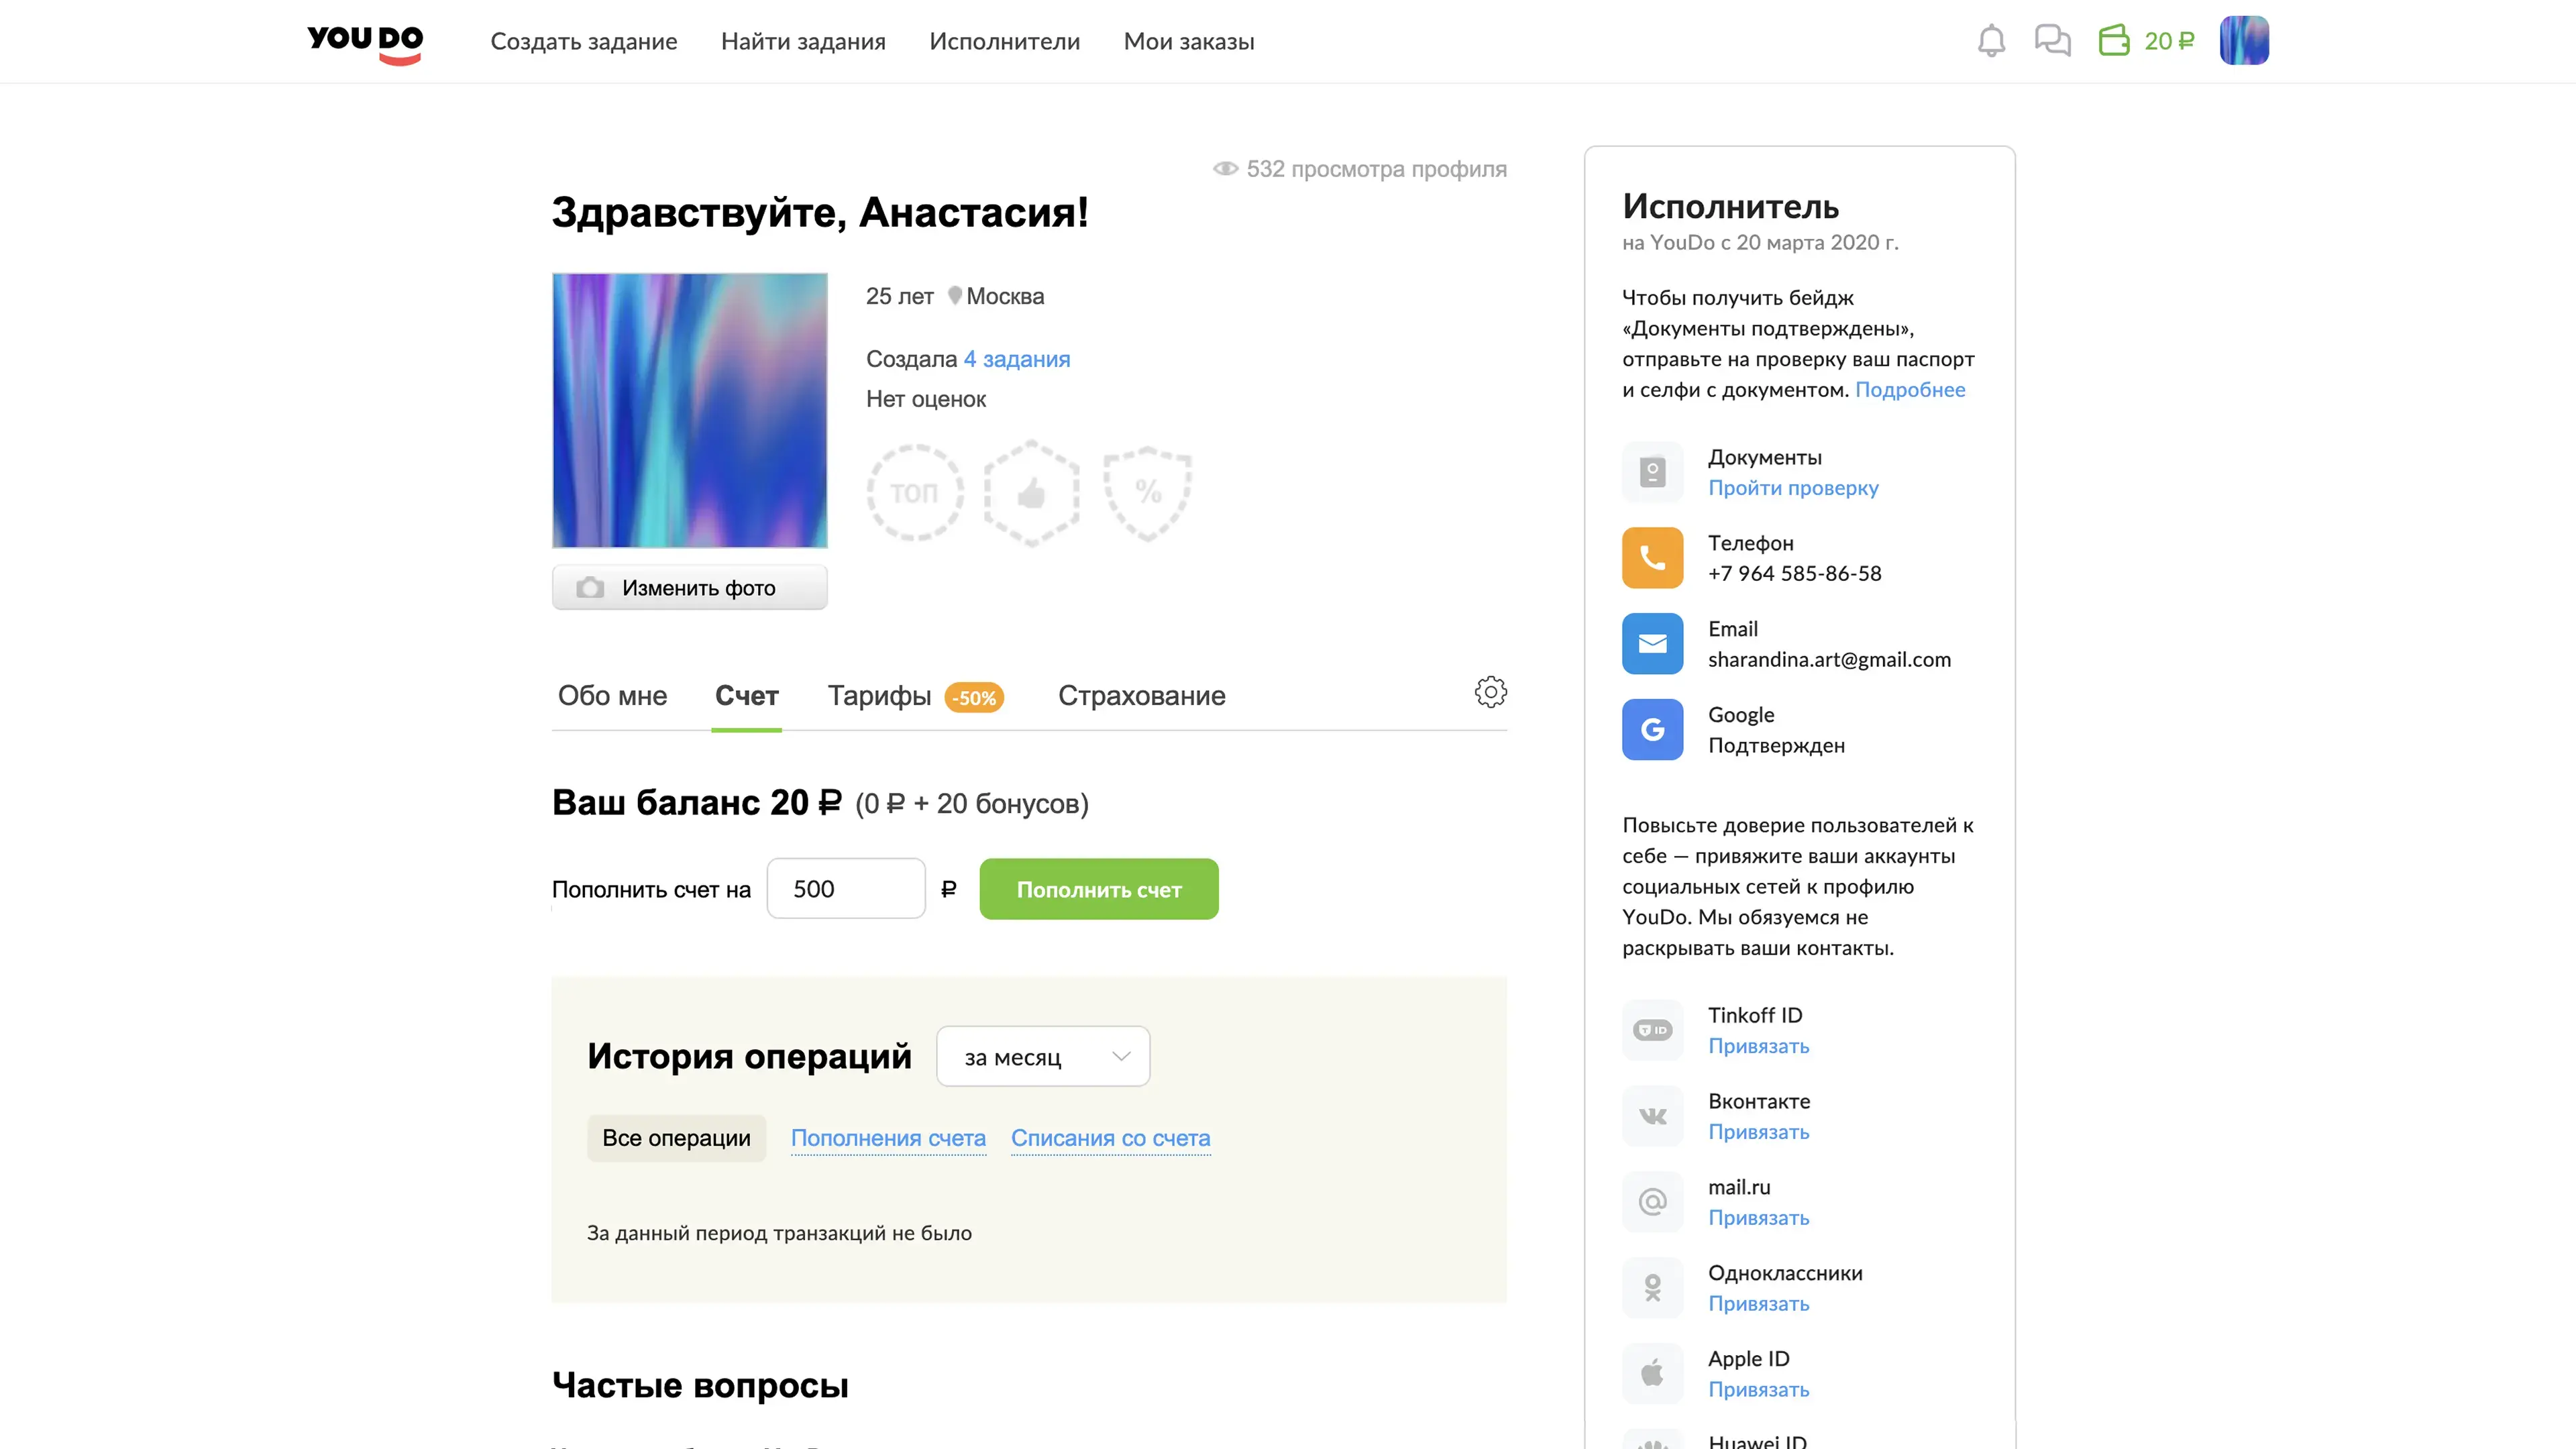The height and width of the screenshot is (1449, 2576).
Task: Click the Пройти проверку link
Action: pyautogui.click(x=1793, y=488)
